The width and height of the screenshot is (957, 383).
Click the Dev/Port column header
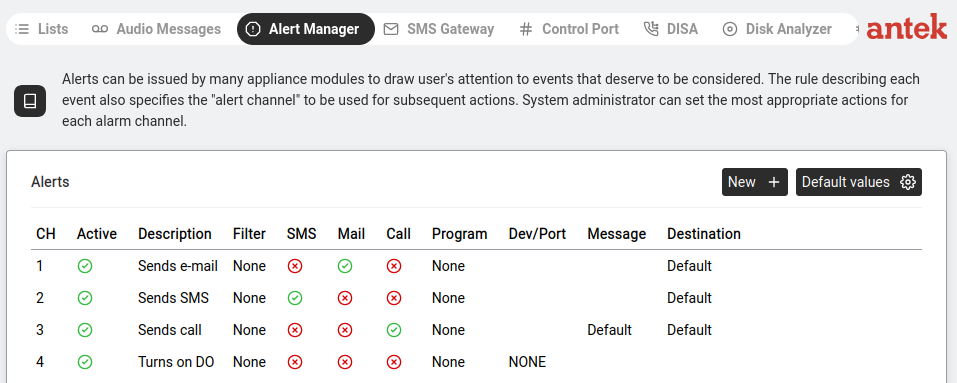tap(537, 234)
